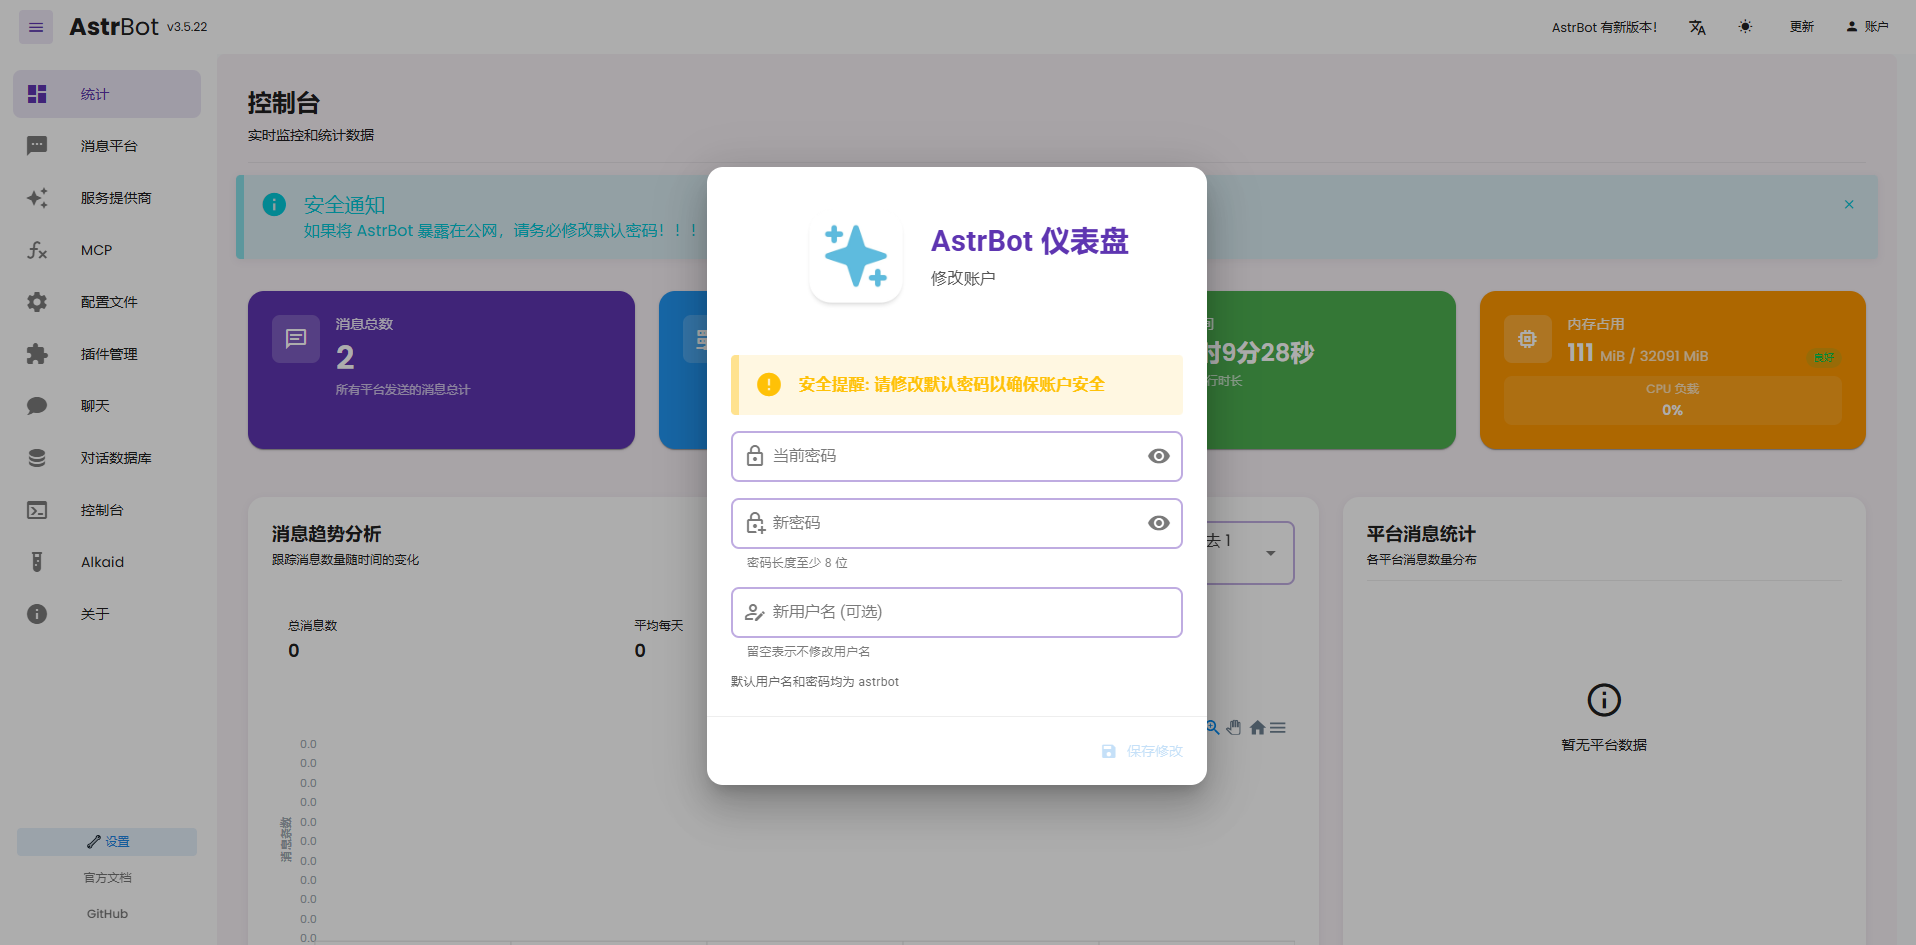Click the 插件管理 puzzle icon
Image resolution: width=1916 pixels, height=945 pixels.
pos(37,354)
